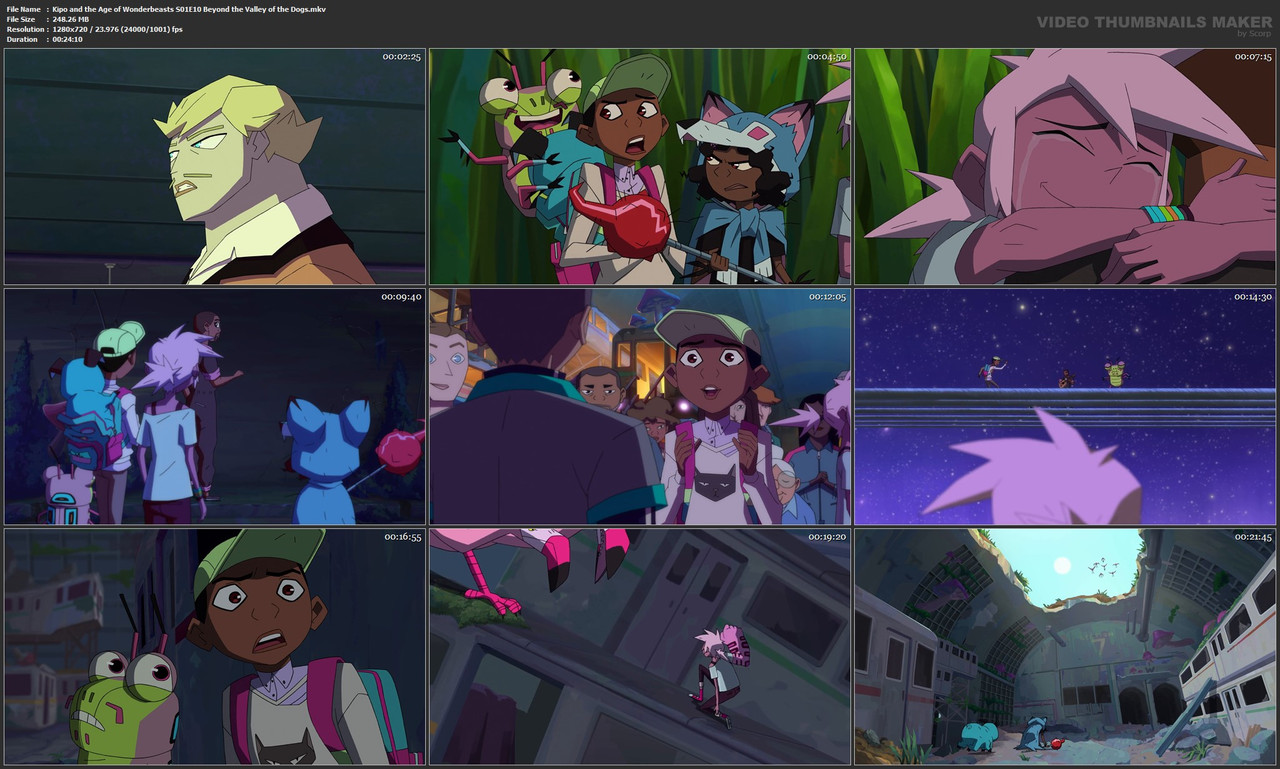The height and width of the screenshot is (769, 1280).
Task: Select the frame at 00:09:40
Action: pos(215,407)
